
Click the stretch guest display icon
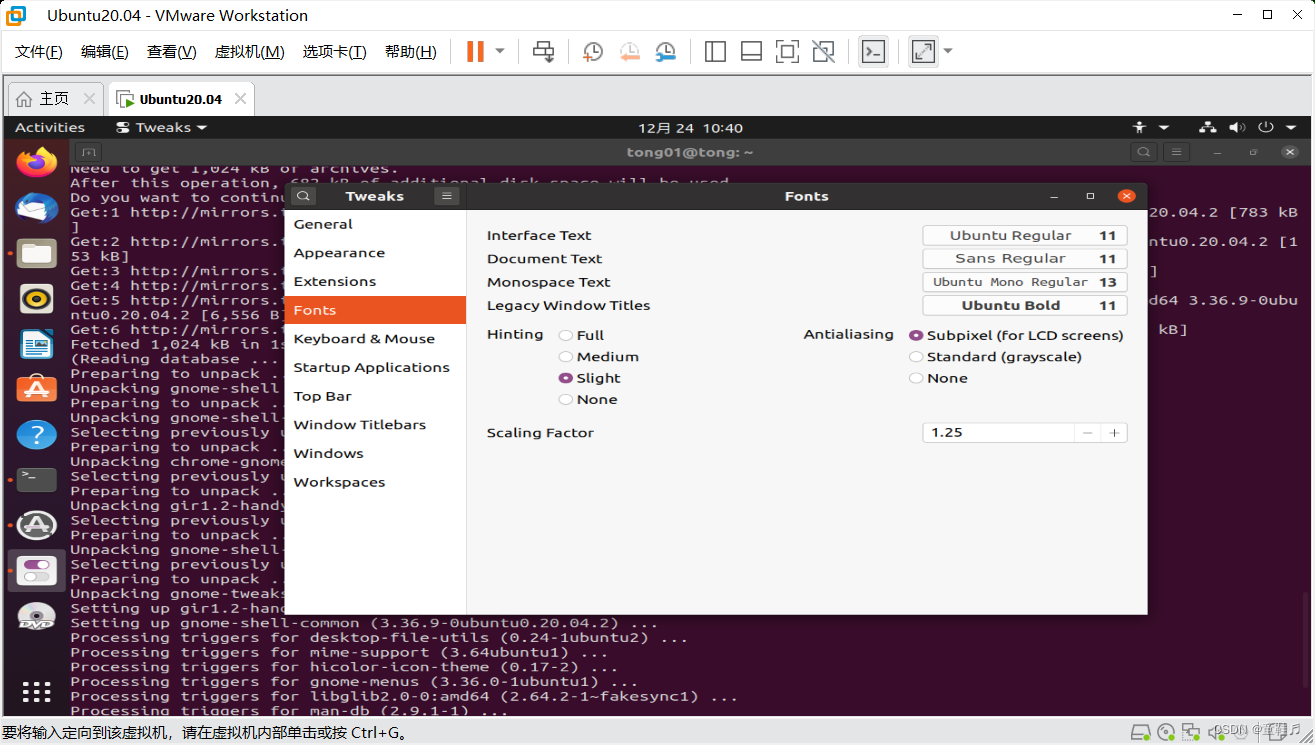pyautogui.click(x=923, y=51)
